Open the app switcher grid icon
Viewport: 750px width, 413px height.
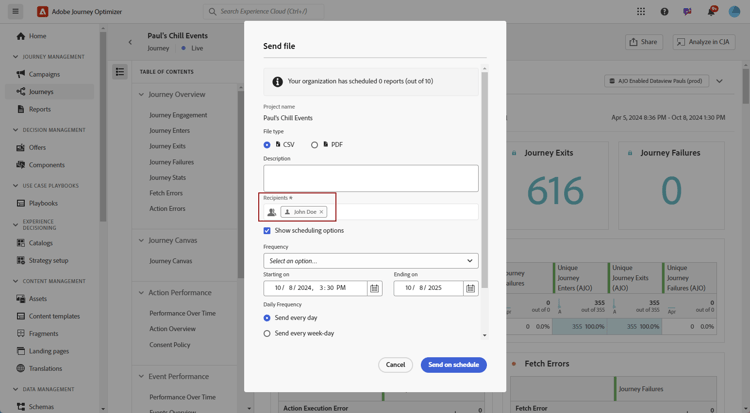point(641,11)
